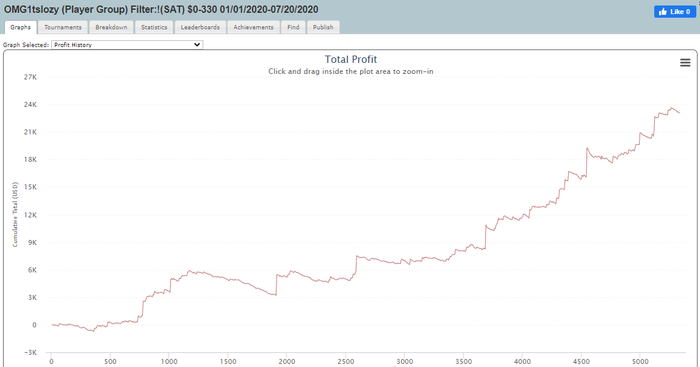View the Leaderboards tab
700x367 pixels.
point(200,27)
